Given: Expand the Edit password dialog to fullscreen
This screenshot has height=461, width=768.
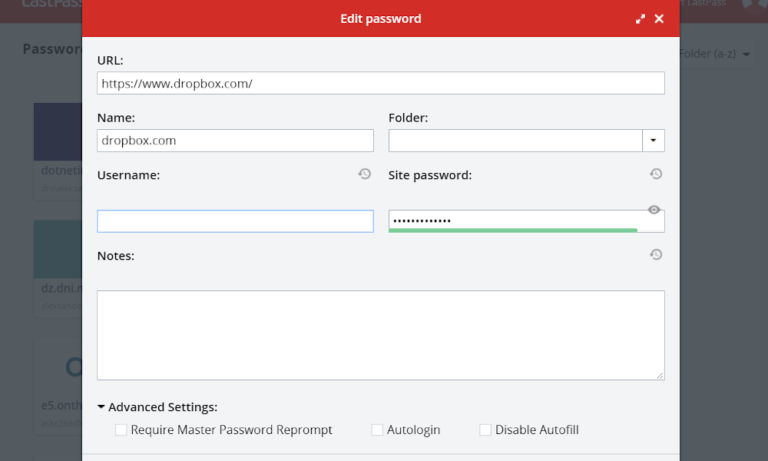Looking at the screenshot, I should [x=640, y=19].
